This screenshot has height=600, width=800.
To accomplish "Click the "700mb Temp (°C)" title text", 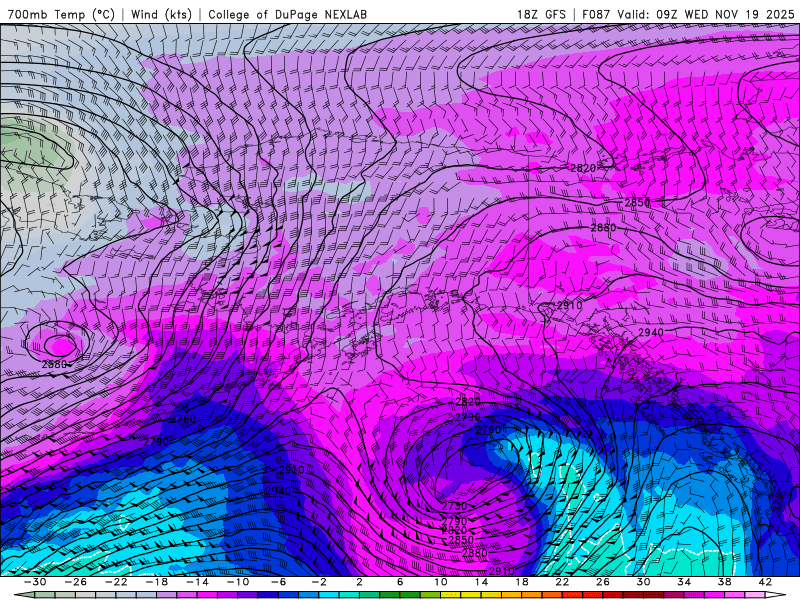I will tap(61, 15).
